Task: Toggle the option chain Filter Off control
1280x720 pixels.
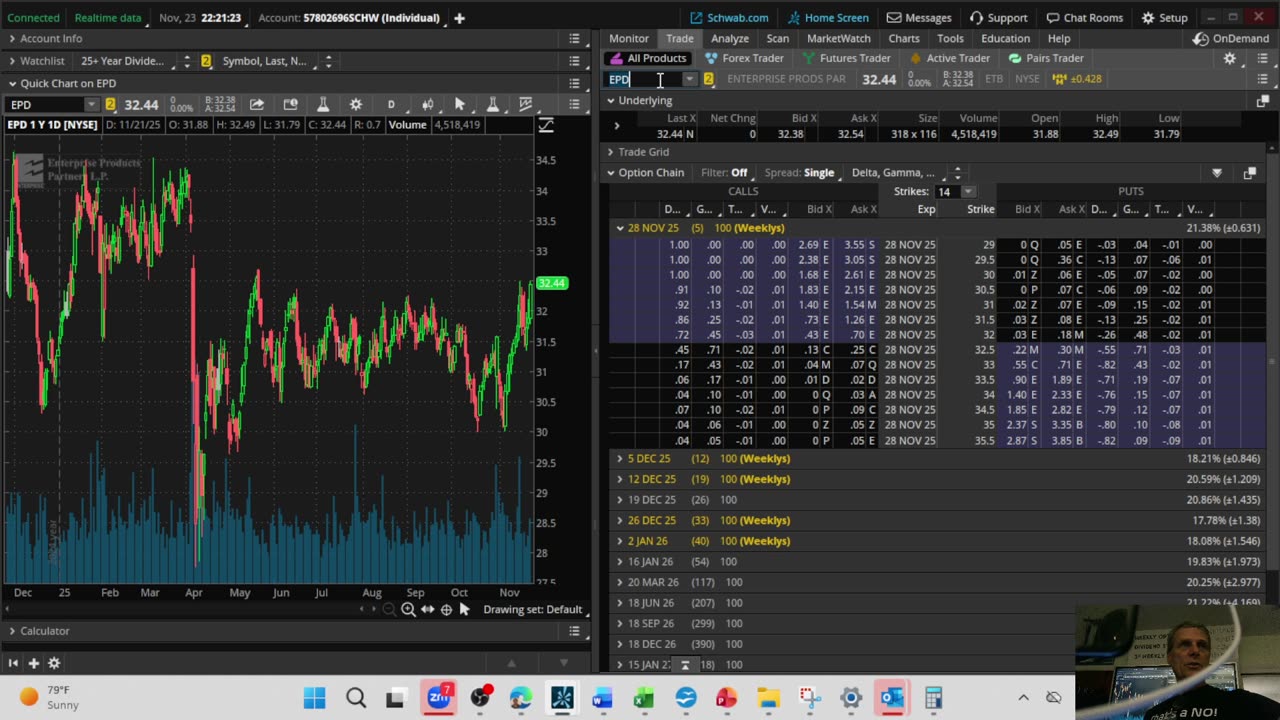Action: tap(738, 173)
